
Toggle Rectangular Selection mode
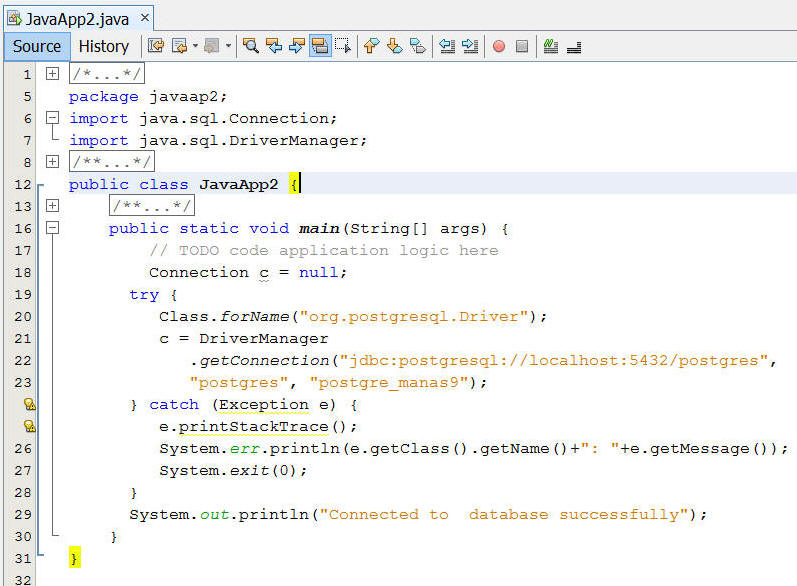[343, 46]
